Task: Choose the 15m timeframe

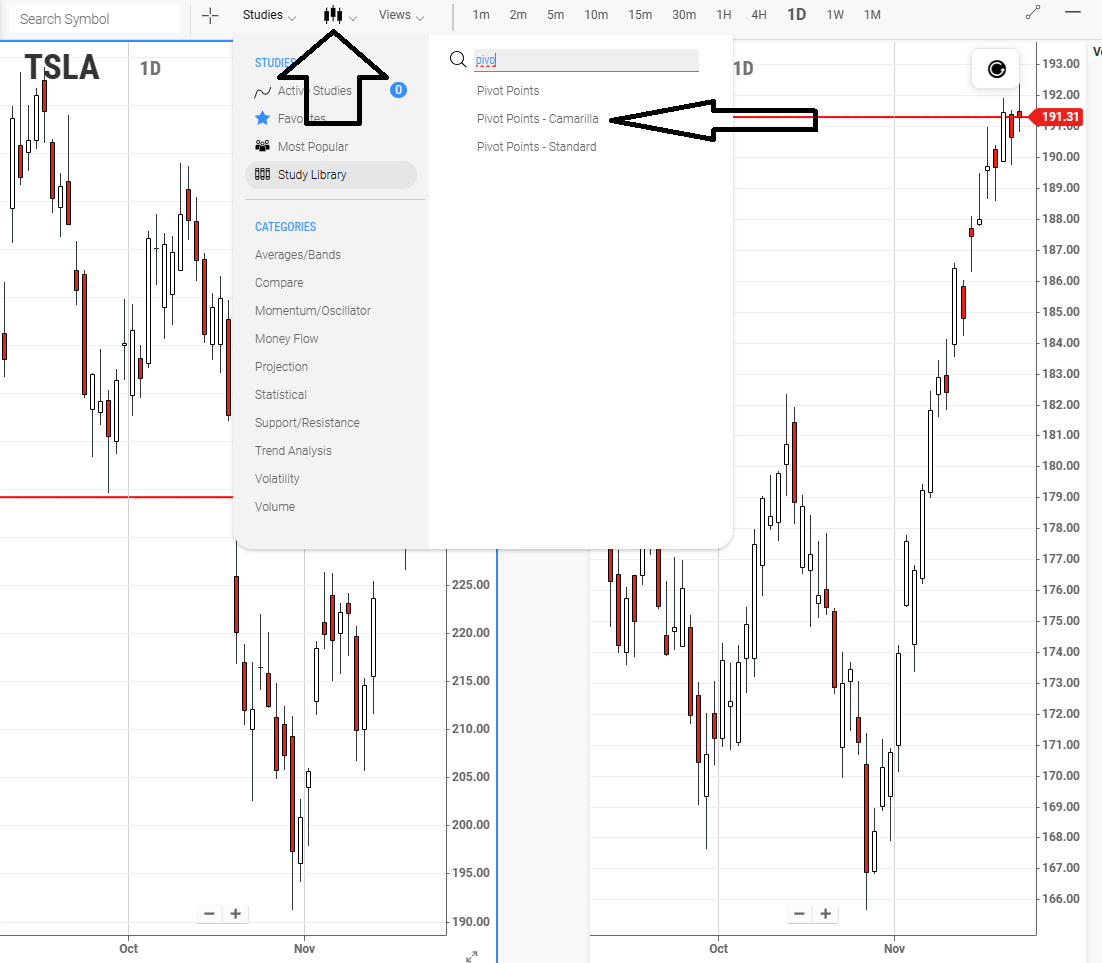Action: [640, 15]
